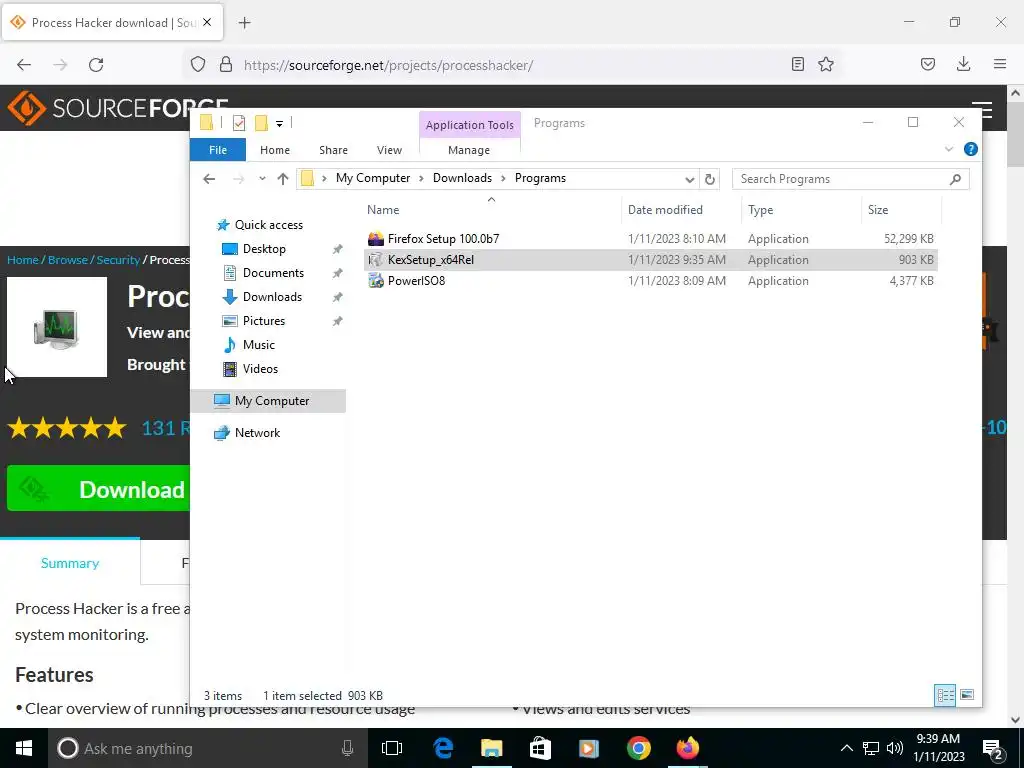The width and height of the screenshot is (1024, 768).
Task: Reload the Firefox page
Action: coord(96,65)
